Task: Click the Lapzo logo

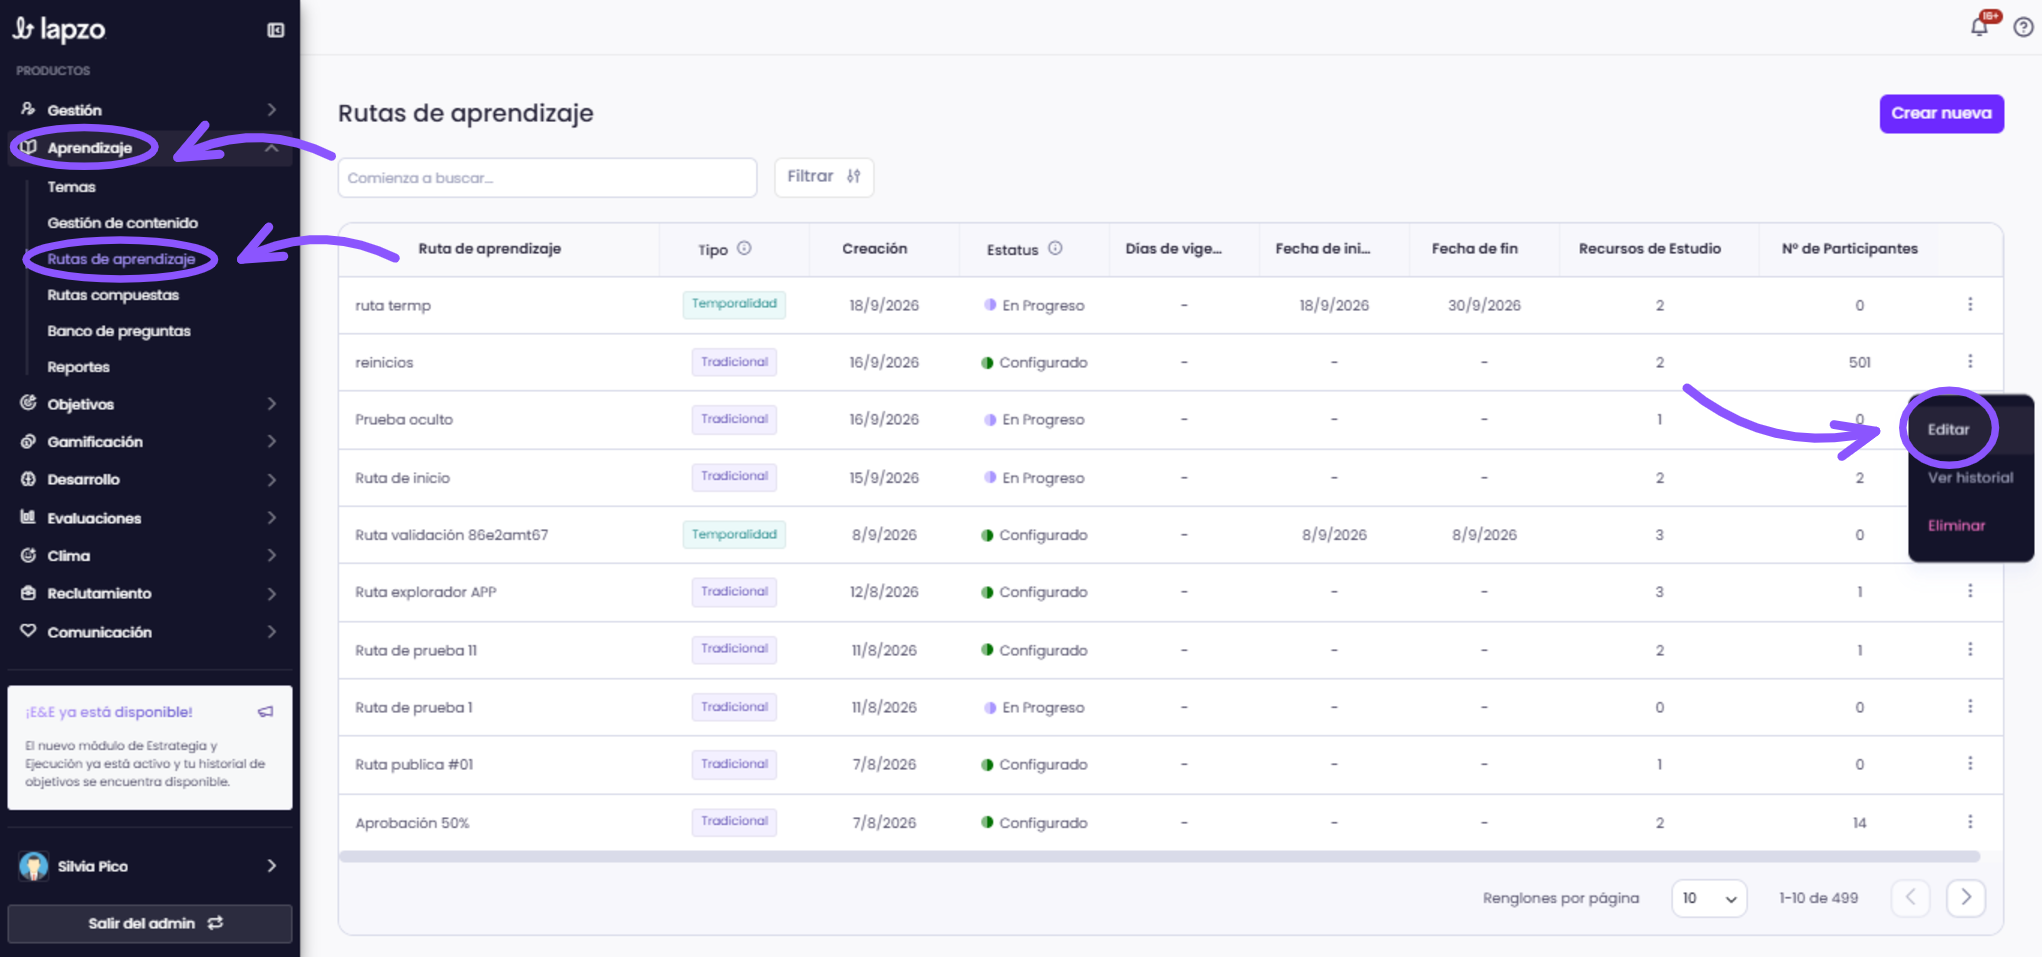Action: tap(59, 29)
